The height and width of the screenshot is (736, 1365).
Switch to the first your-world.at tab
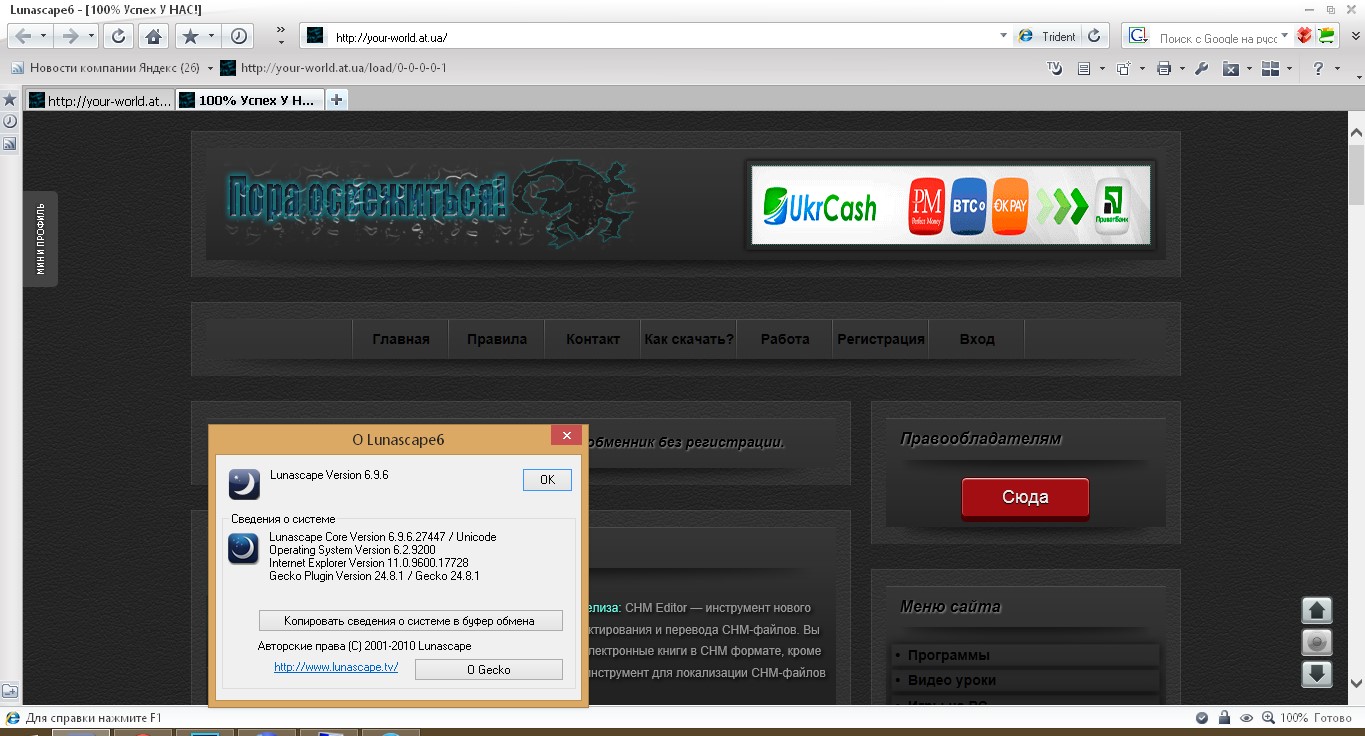pos(100,100)
